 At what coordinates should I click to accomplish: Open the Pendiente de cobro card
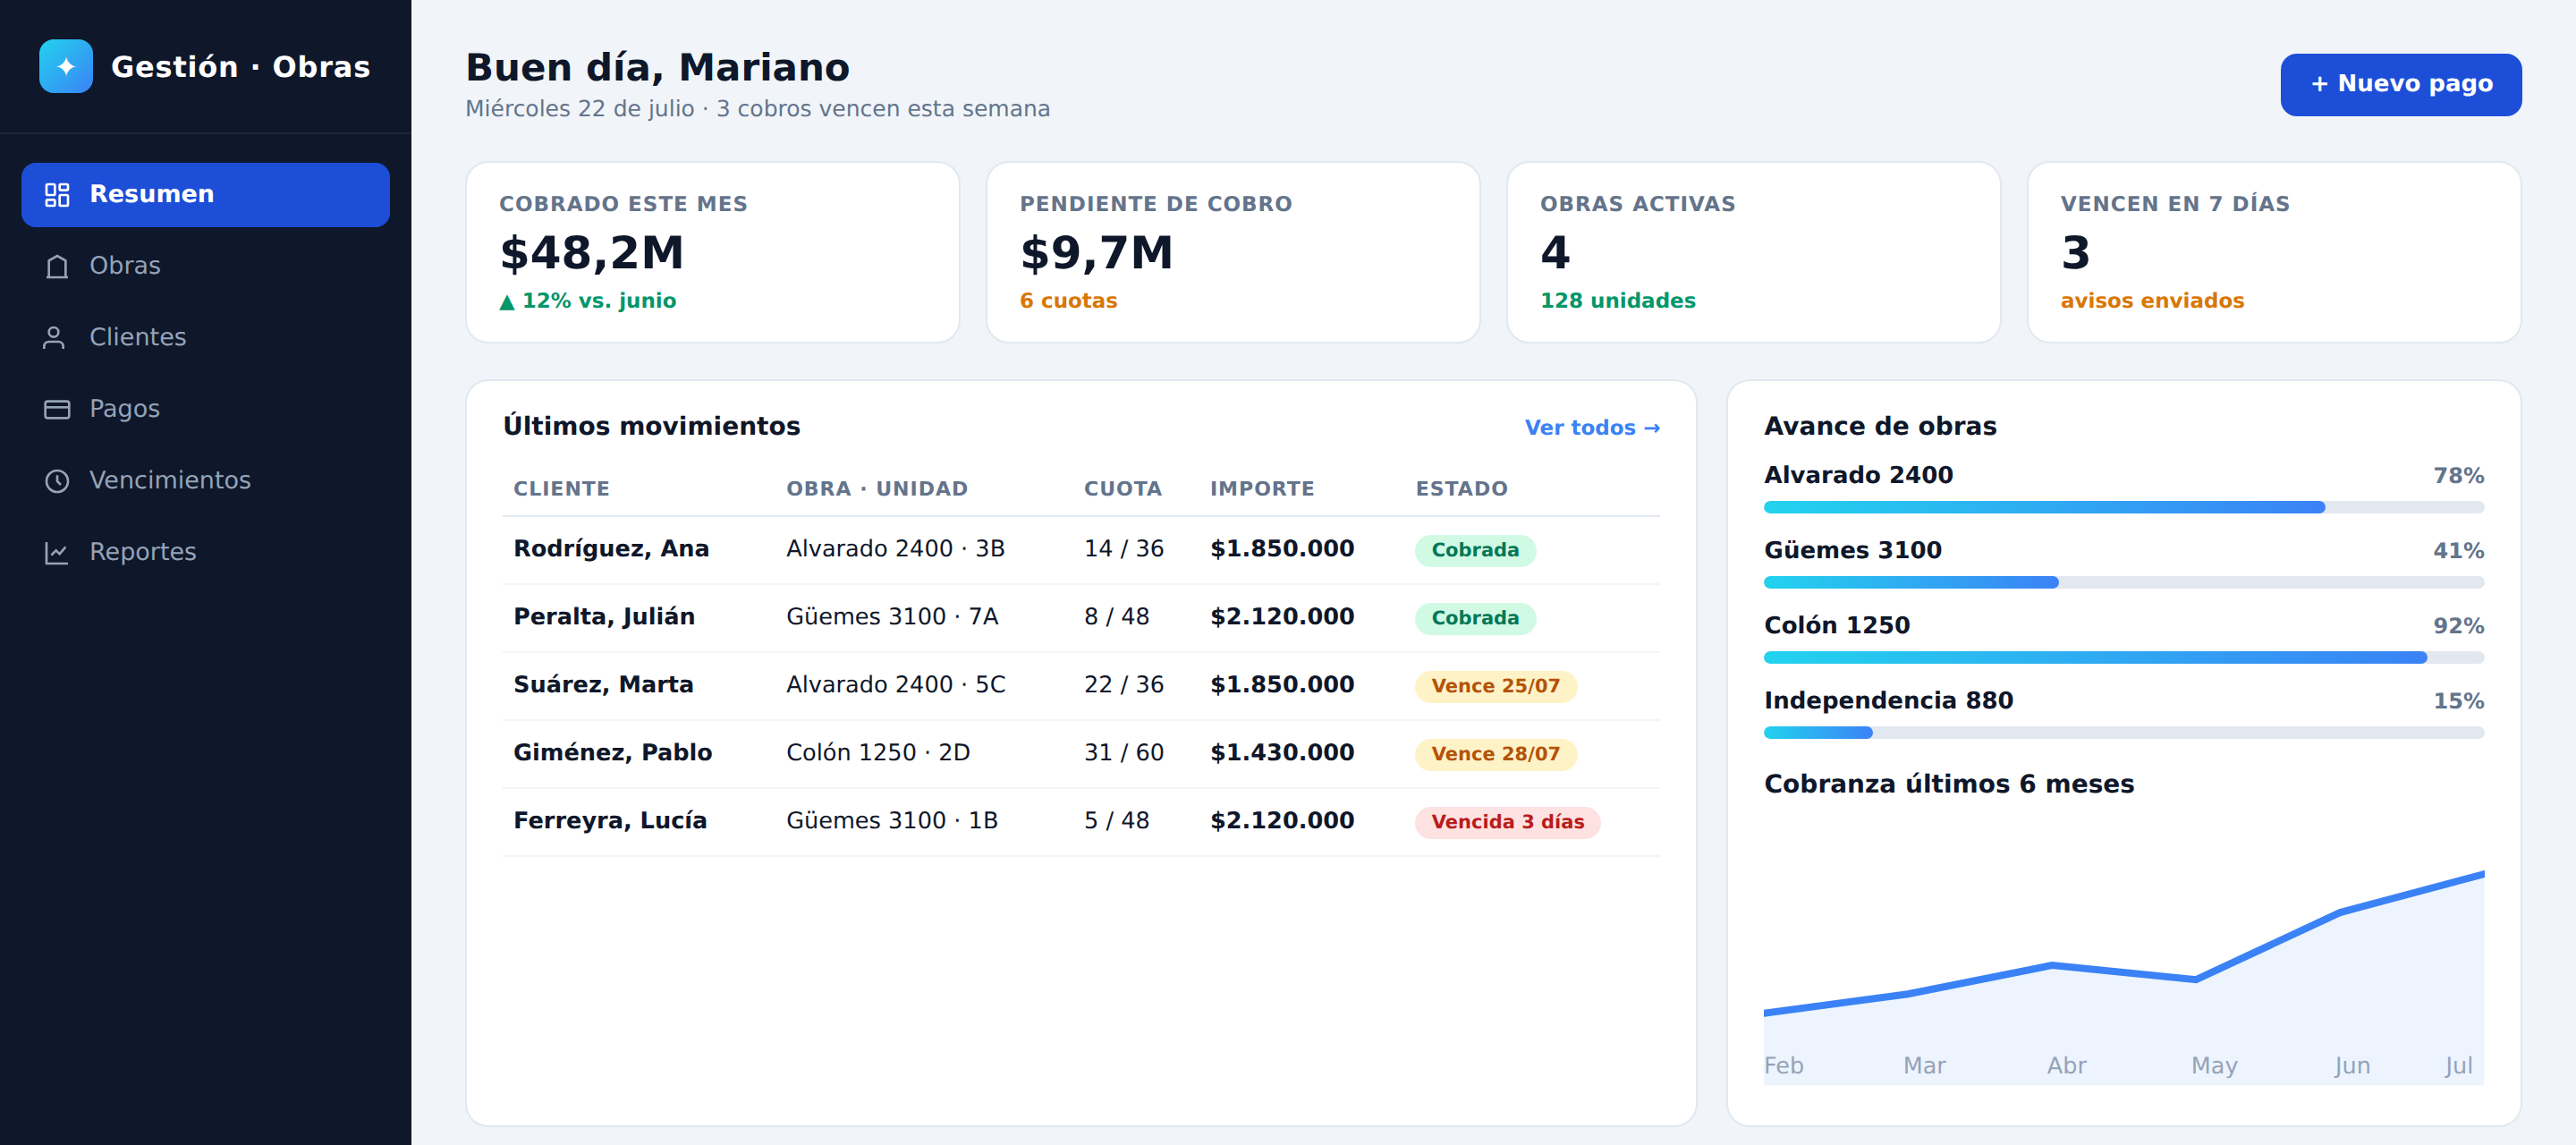pos(1232,252)
